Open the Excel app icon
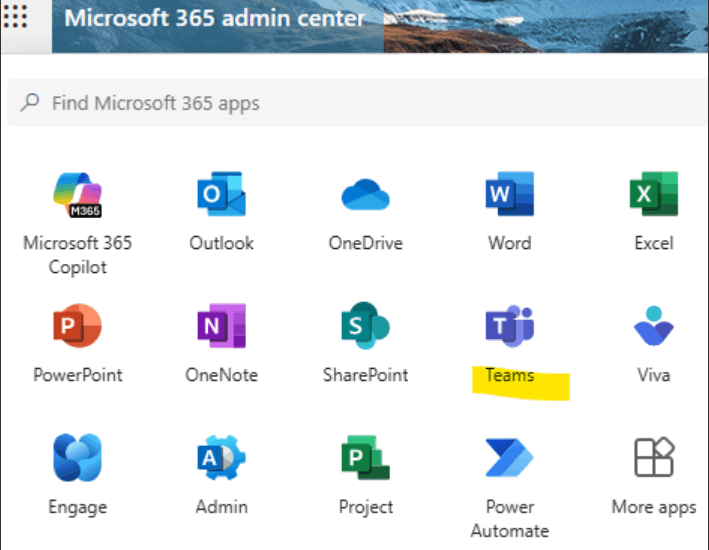Image resolution: width=709 pixels, height=550 pixels. (x=653, y=194)
